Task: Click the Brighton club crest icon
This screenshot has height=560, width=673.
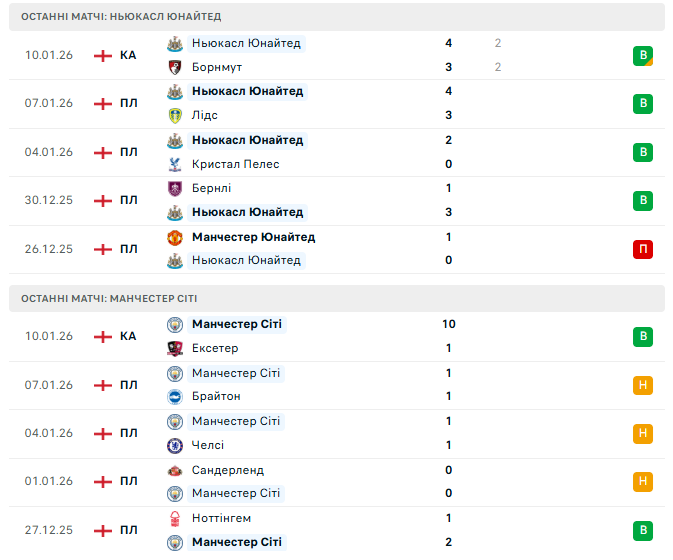Action: [175, 396]
